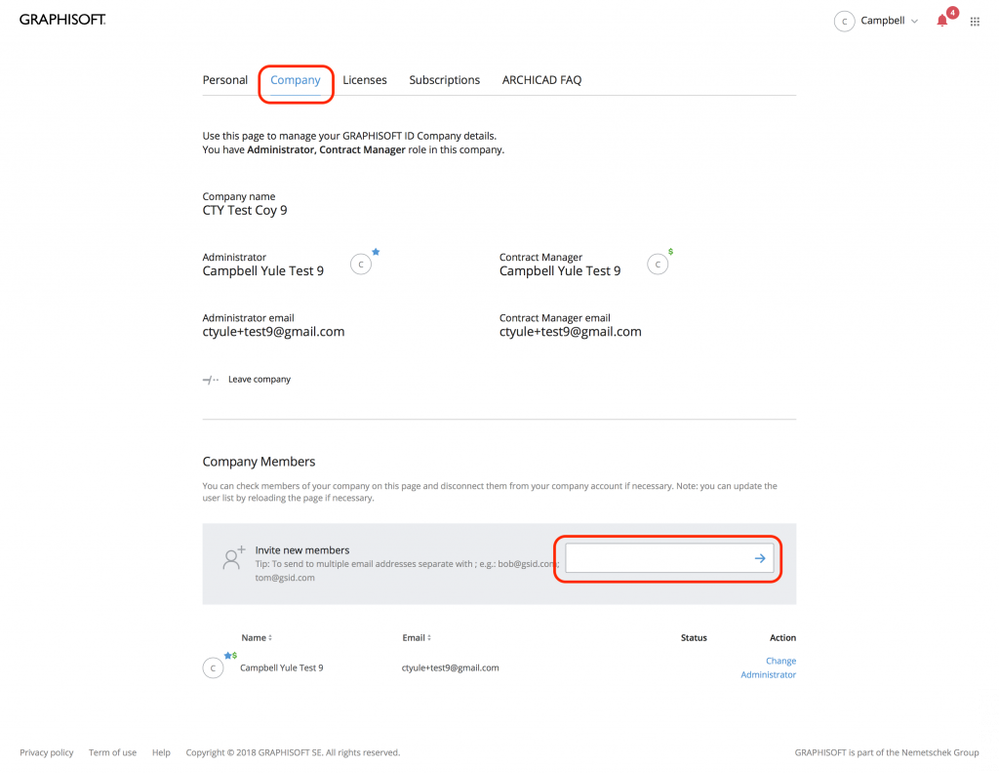This screenshot has width=999, height=773.
Task: Click Contract Manager email address text
Action: (570, 332)
